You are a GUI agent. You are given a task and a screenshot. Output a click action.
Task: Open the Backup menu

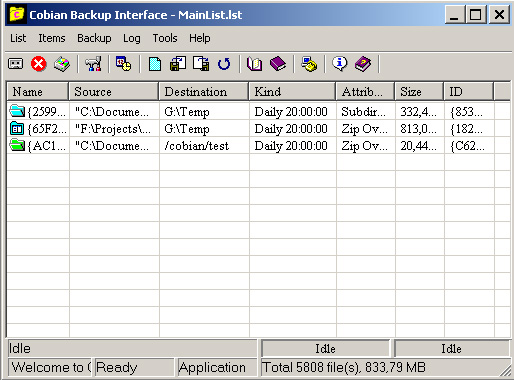pos(94,38)
